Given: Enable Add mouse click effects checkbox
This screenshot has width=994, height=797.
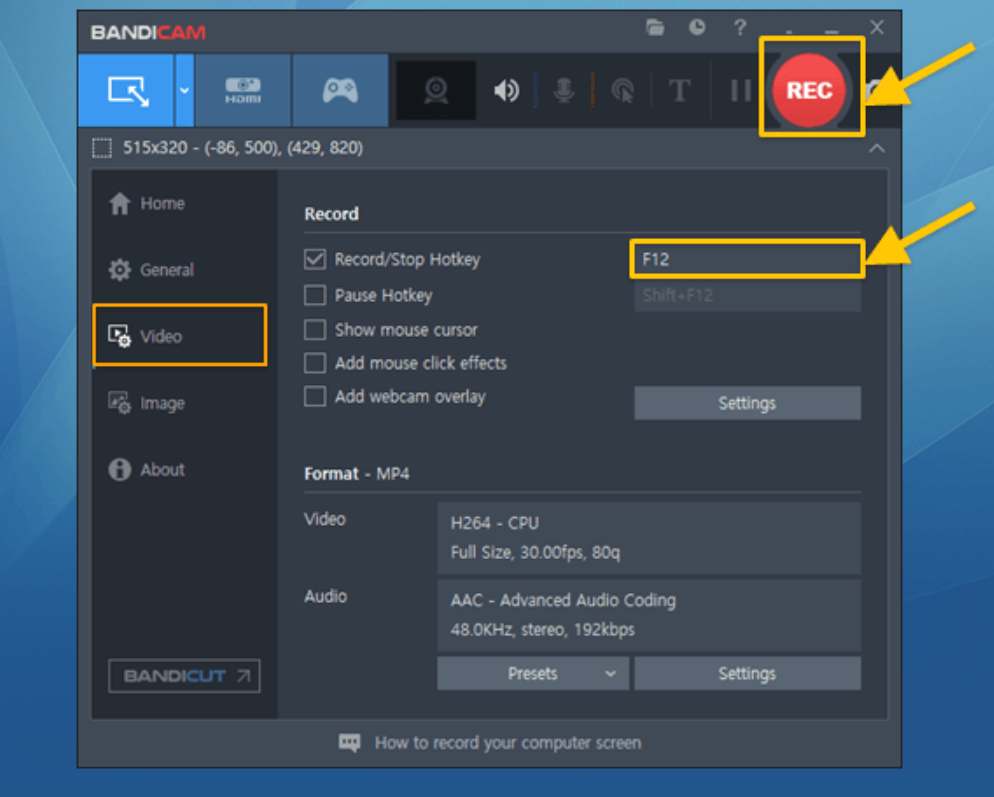Looking at the screenshot, I should click(x=315, y=363).
